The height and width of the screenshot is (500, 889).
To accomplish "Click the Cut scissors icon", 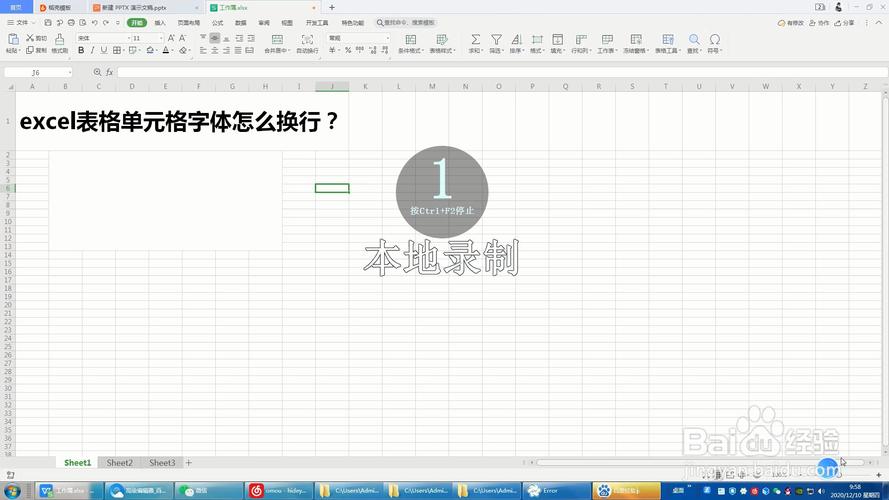I will tap(31, 38).
